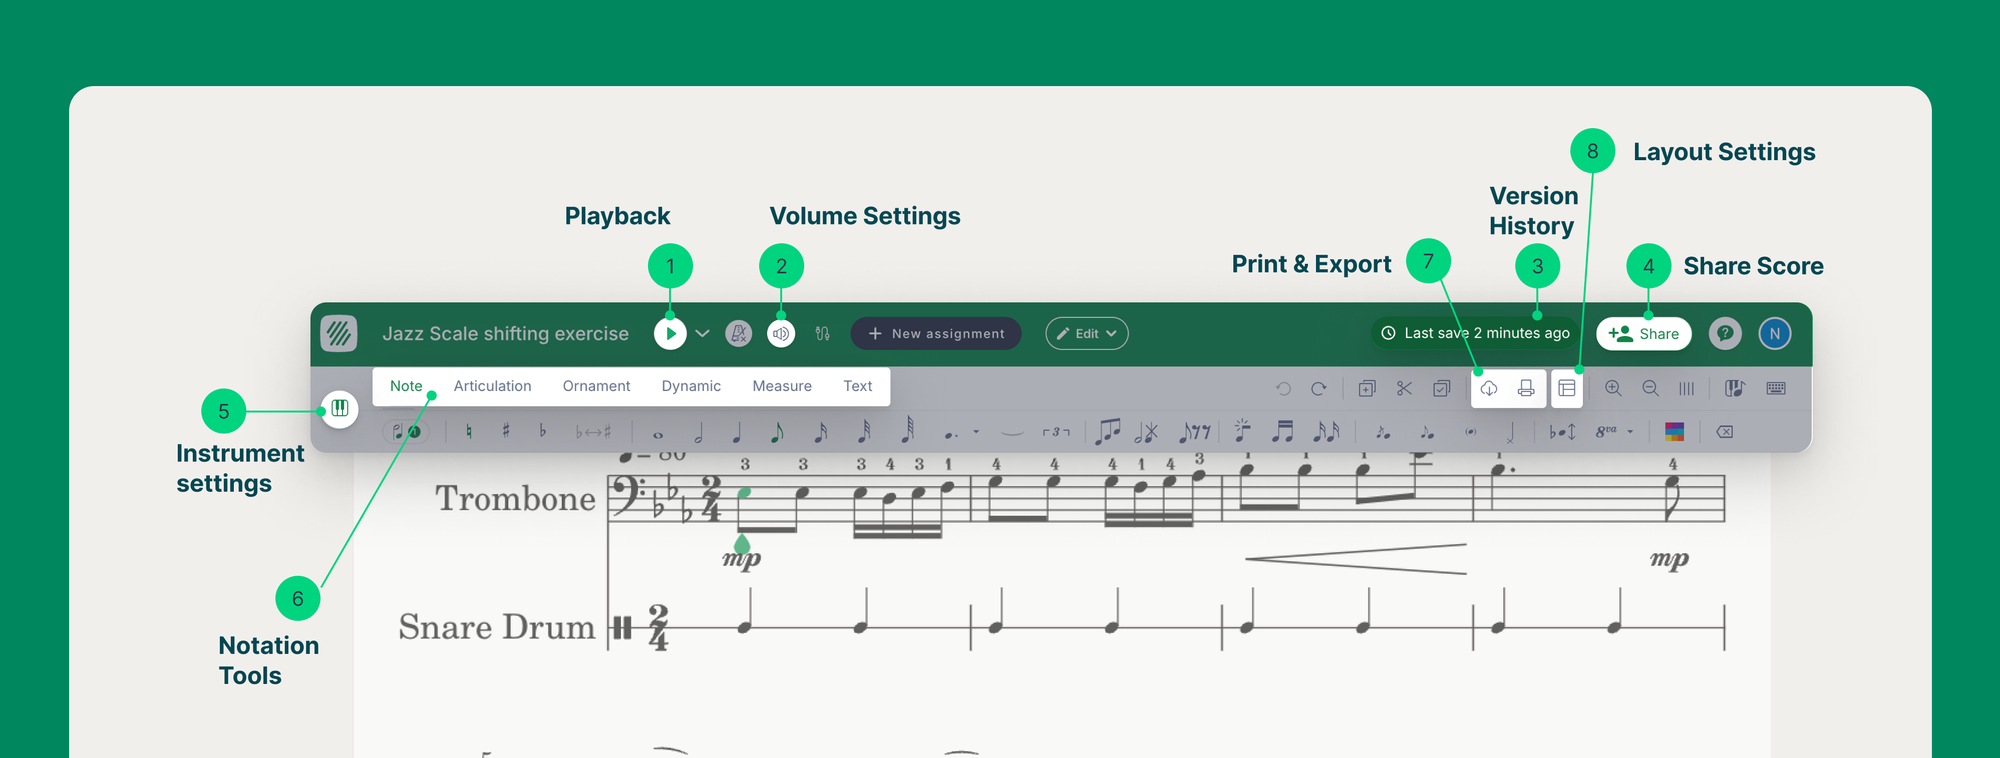Image resolution: width=2000 pixels, height=758 pixels.
Task: Toggle the voice selector in note toolbar
Action: coord(406,432)
